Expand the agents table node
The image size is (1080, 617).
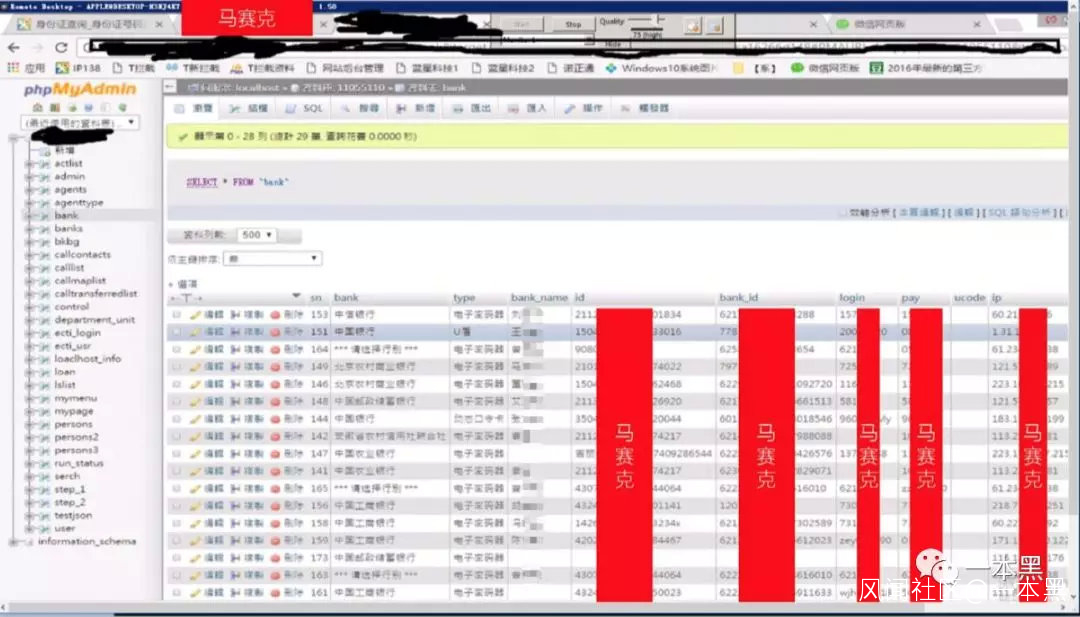30,189
